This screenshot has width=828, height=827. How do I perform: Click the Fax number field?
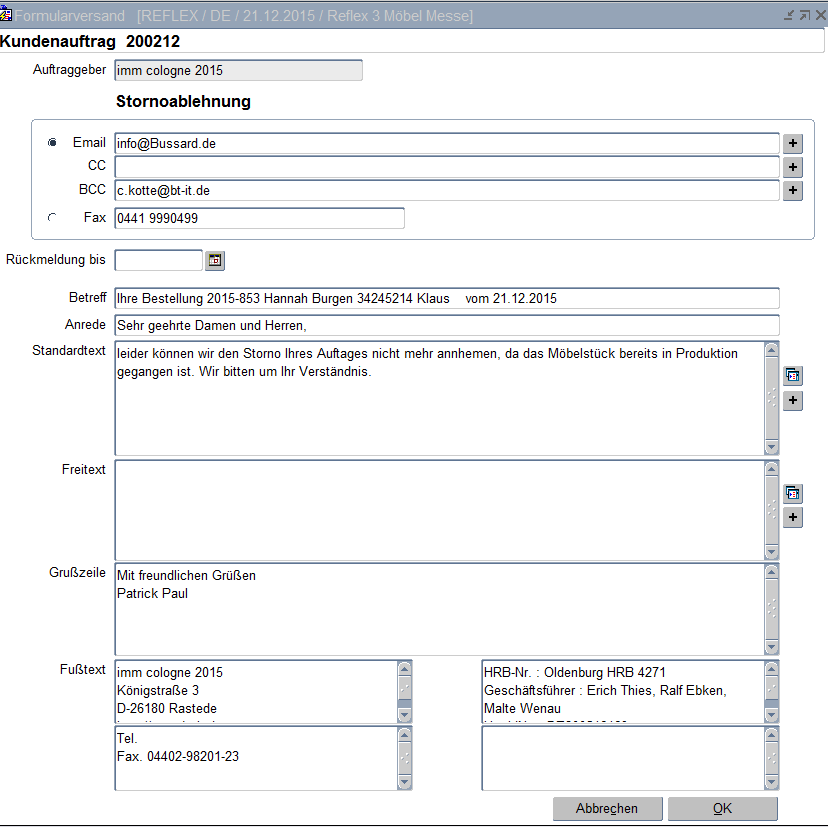(x=259, y=218)
